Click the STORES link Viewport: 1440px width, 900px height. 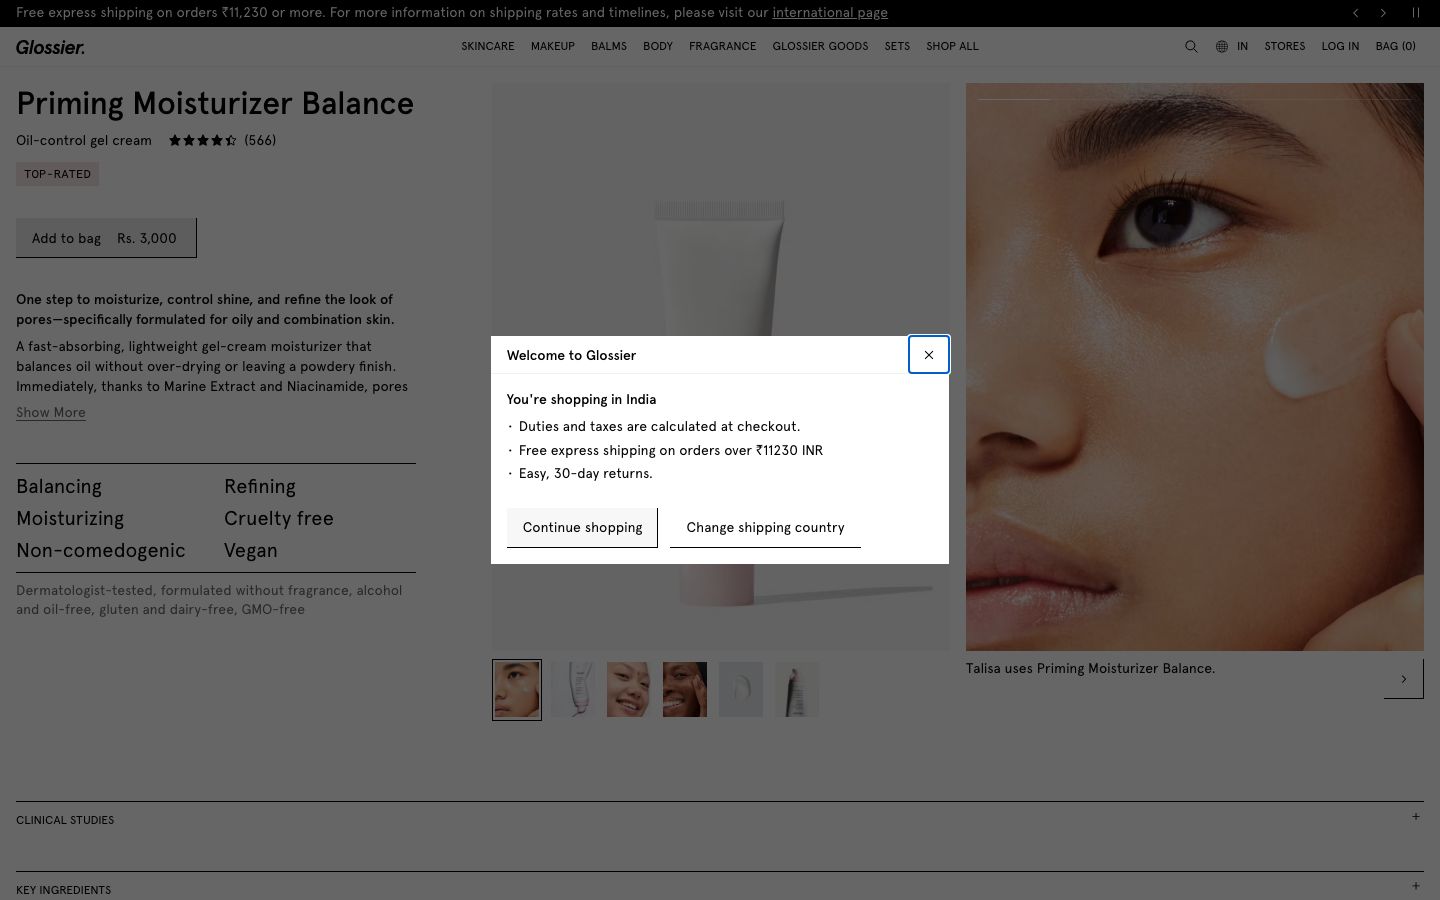1285,46
